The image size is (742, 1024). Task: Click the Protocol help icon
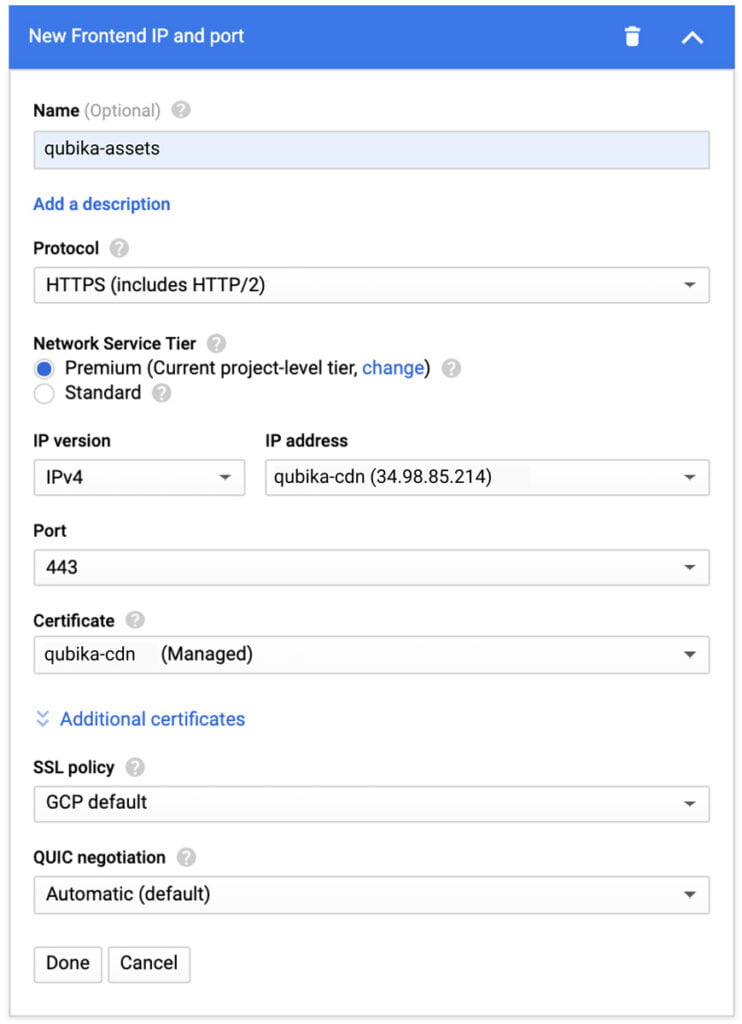pyautogui.click(x=121, y=248)
